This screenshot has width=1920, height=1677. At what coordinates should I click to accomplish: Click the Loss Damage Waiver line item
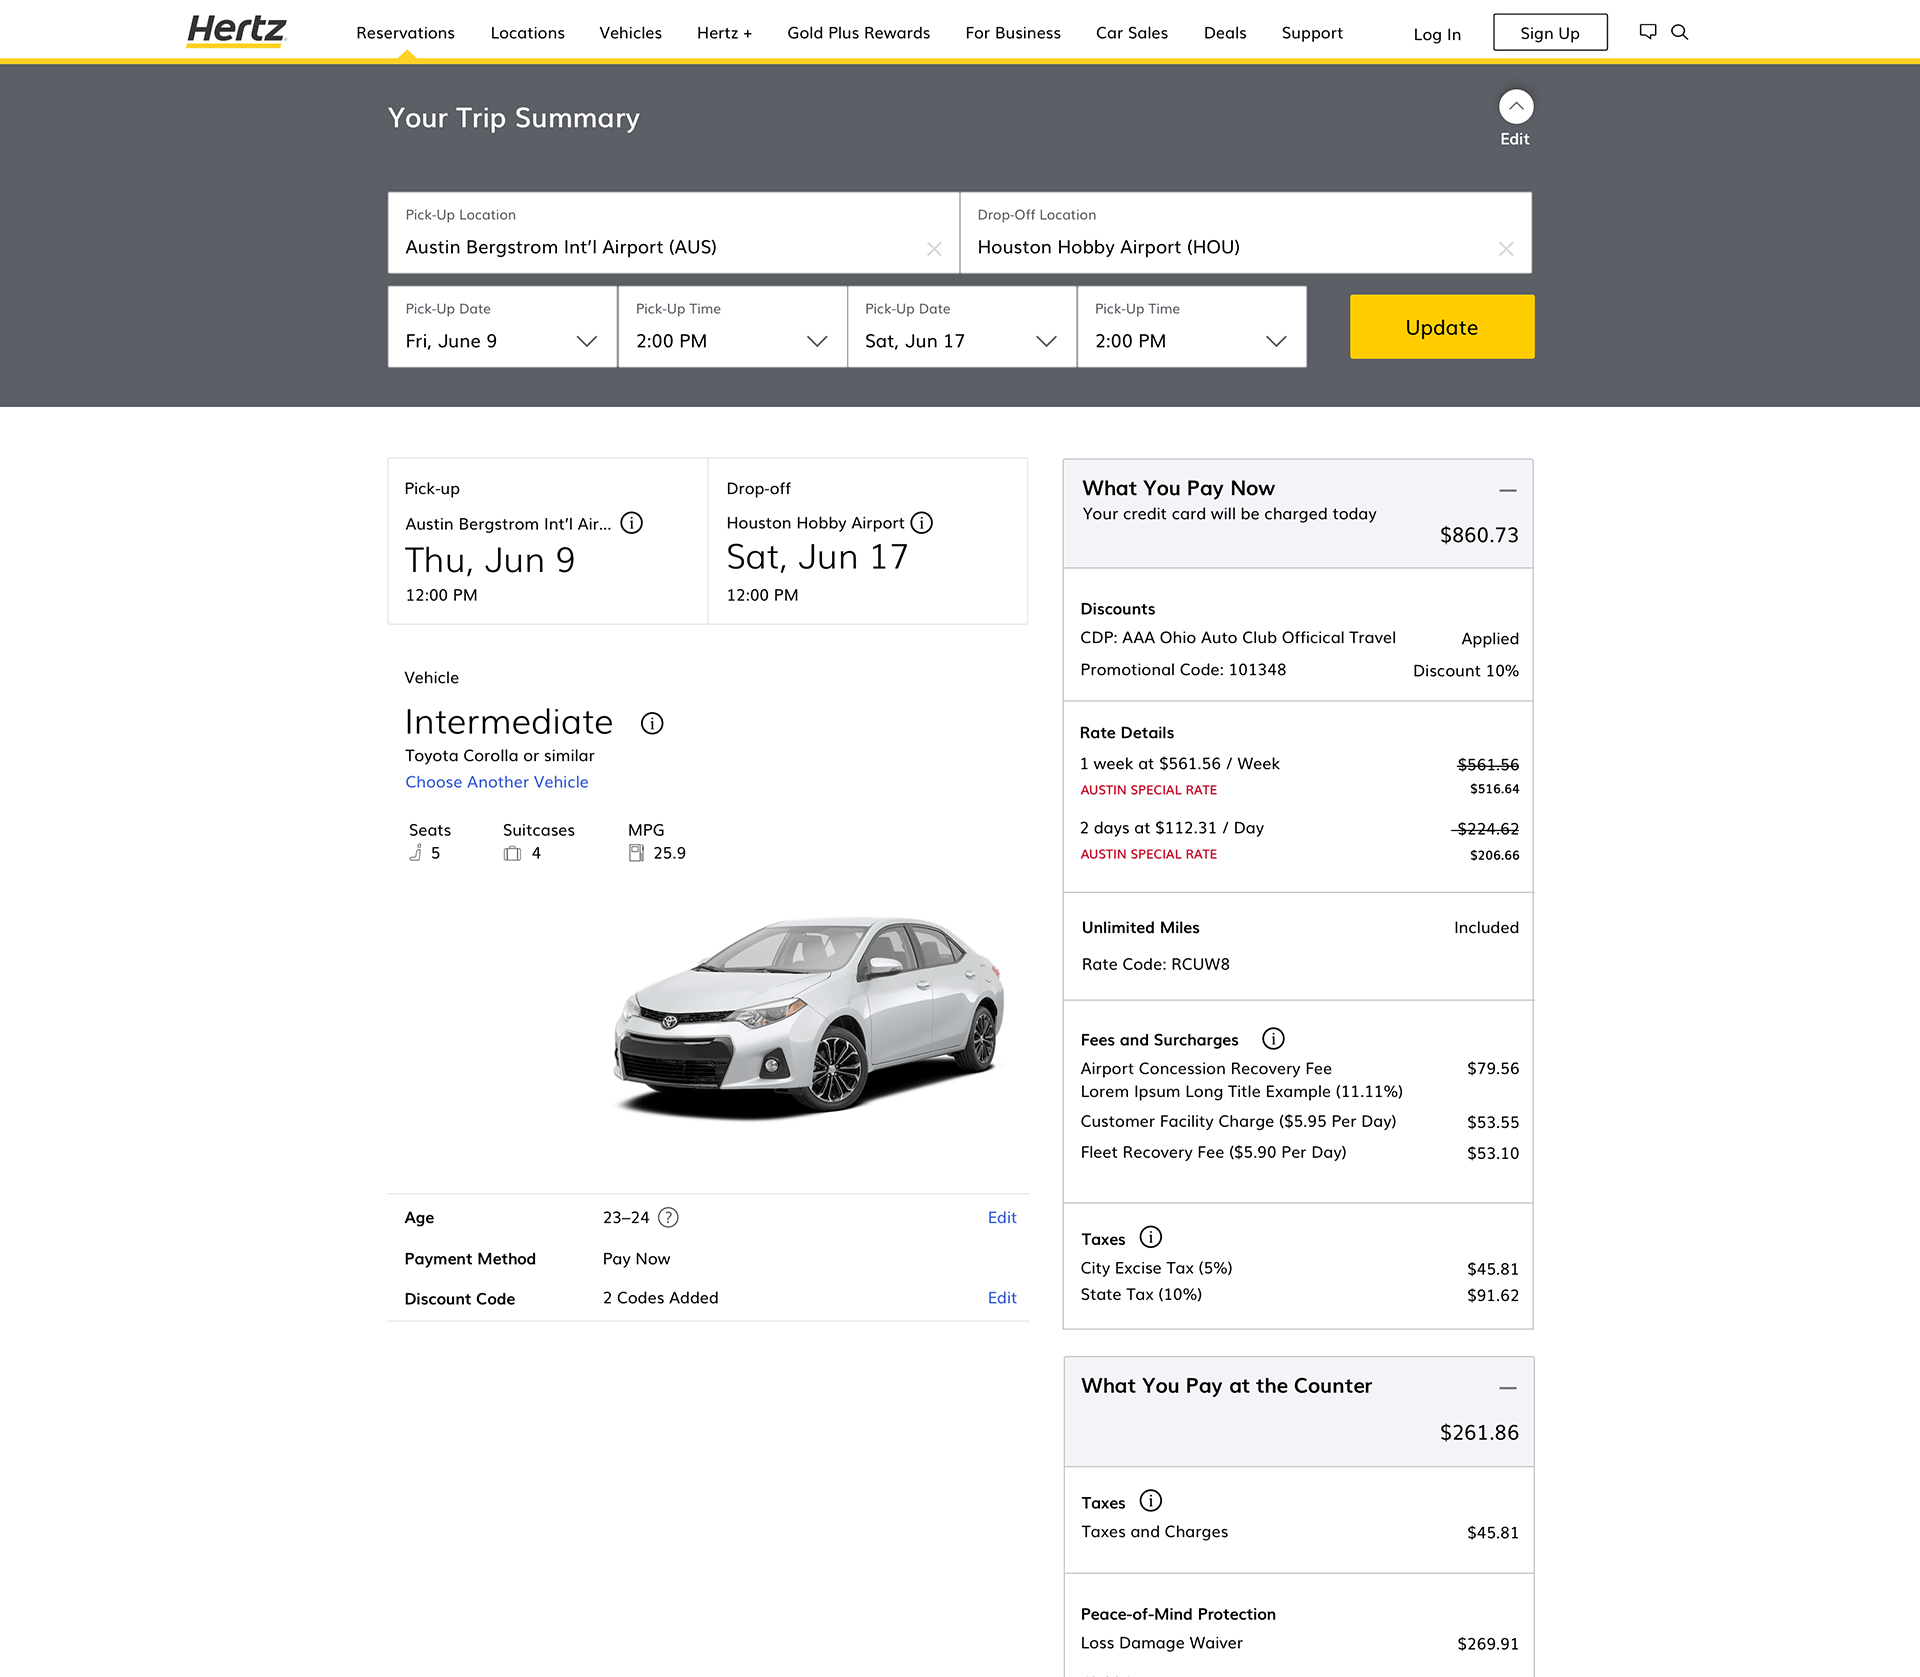tap(1299, 1643)
